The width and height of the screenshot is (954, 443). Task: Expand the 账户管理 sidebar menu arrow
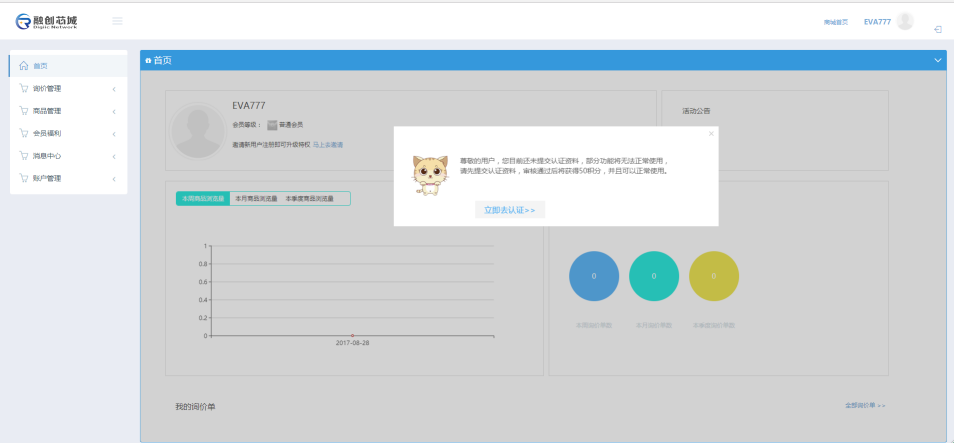[113, 179]
